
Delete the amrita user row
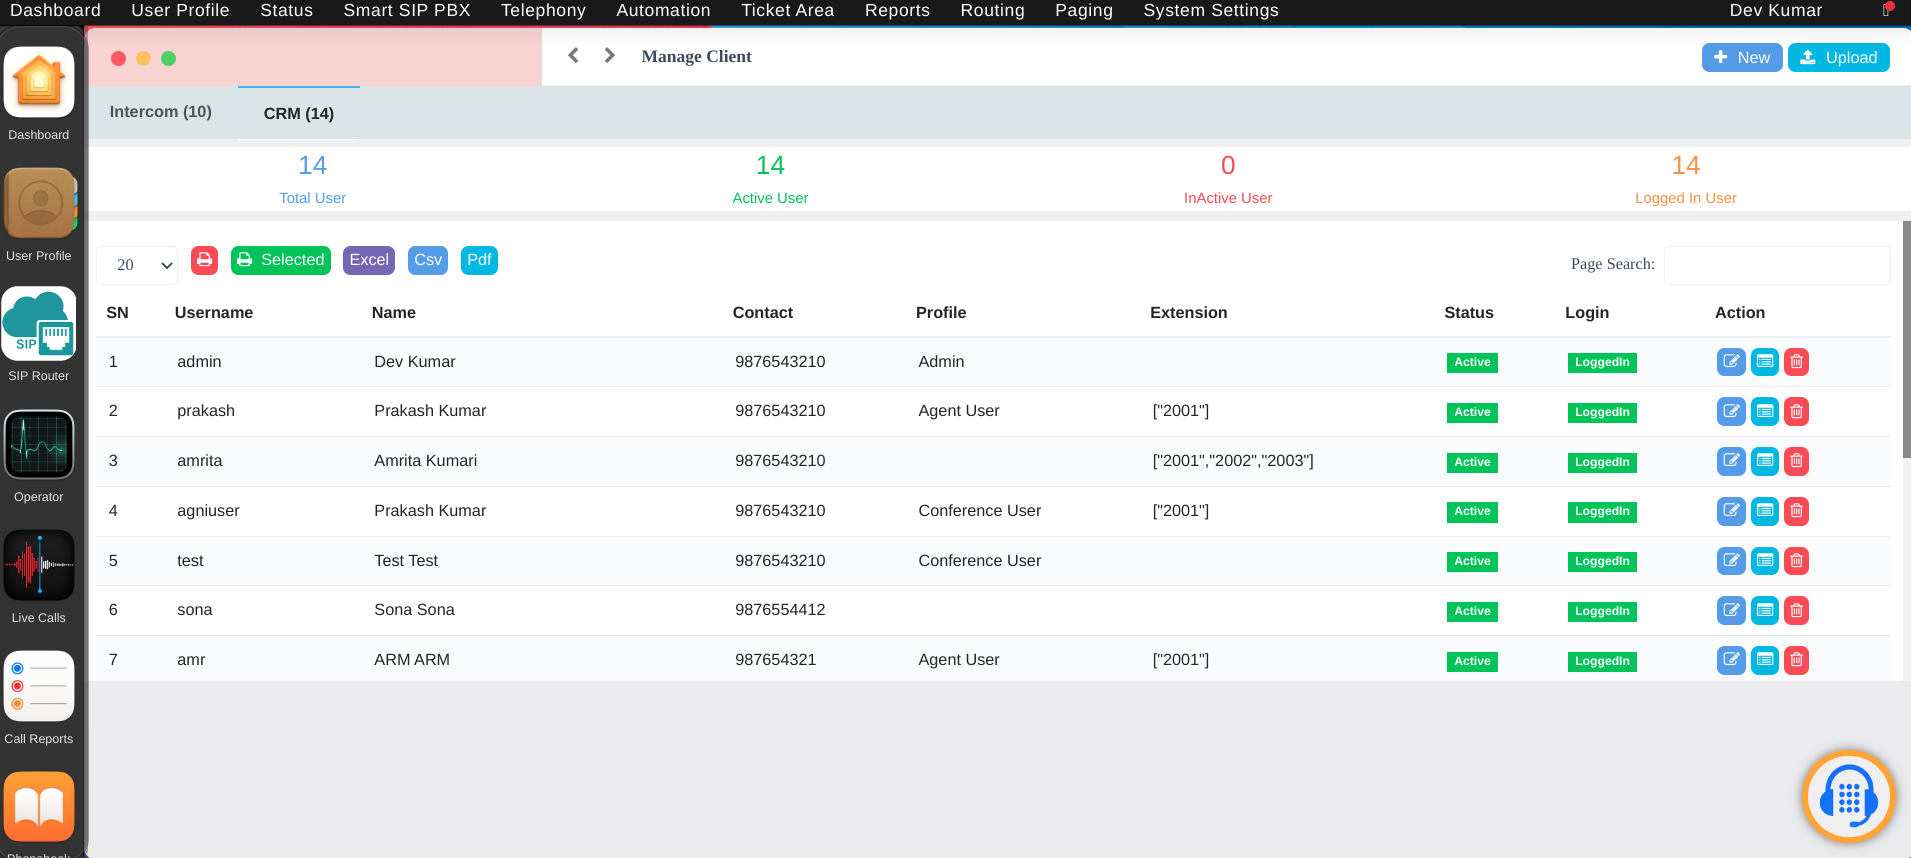point(1797,461)
